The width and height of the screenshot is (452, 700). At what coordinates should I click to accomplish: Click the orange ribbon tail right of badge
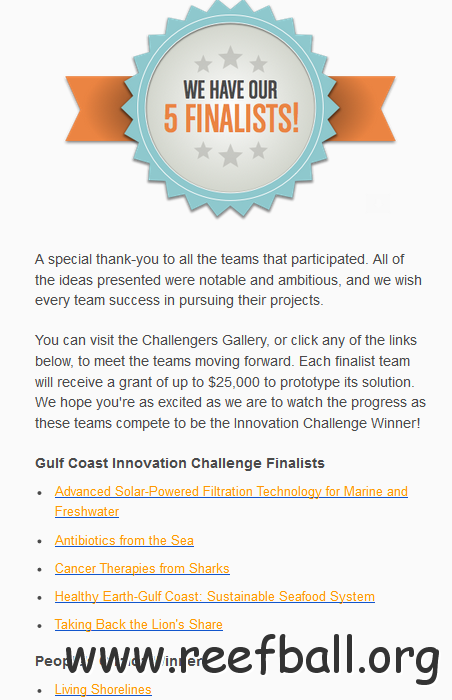[x=364, y=108]
